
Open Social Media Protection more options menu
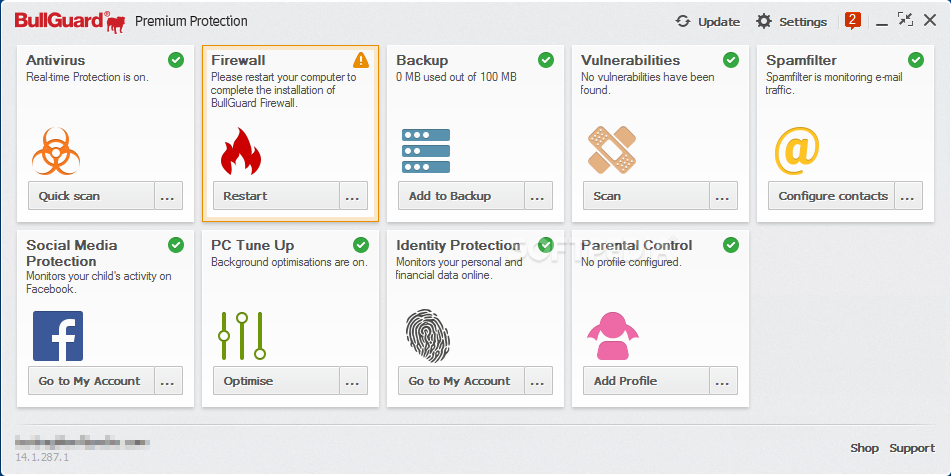[169, 380]
